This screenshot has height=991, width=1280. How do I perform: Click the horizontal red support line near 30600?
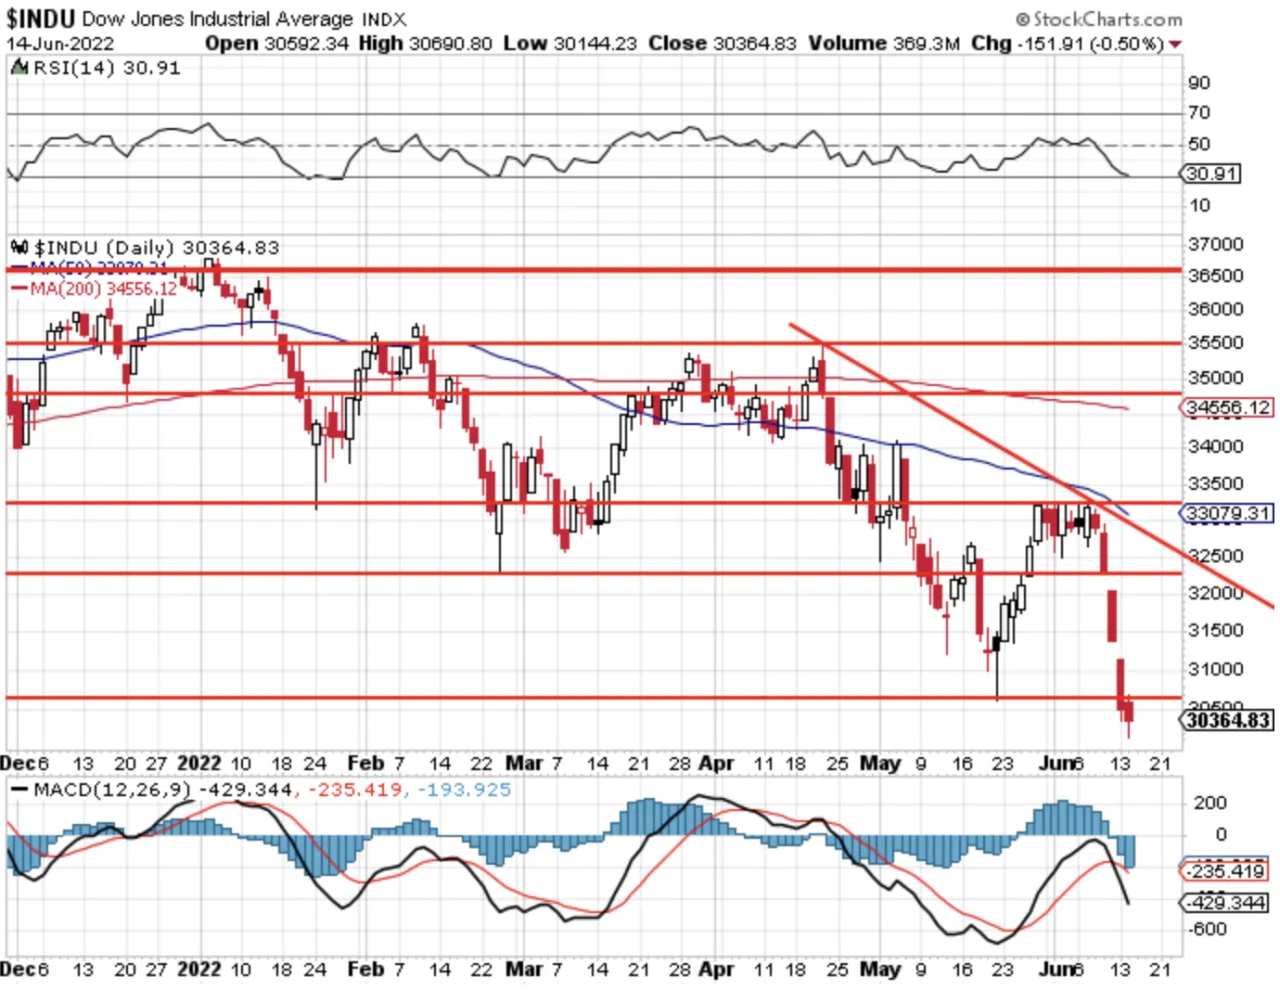pyautogui.click(x=595, y=698)
